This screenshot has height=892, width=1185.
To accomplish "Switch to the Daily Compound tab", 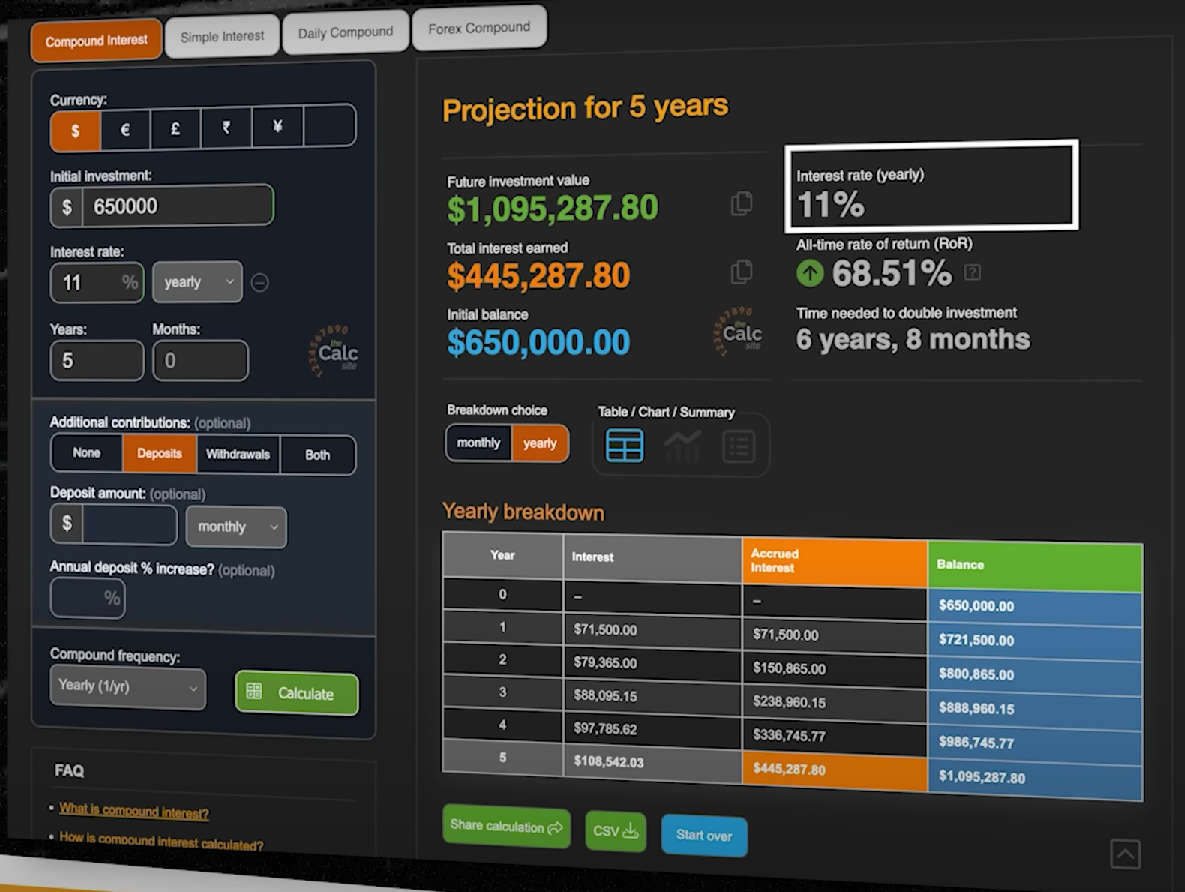I will tap(345, 33).
